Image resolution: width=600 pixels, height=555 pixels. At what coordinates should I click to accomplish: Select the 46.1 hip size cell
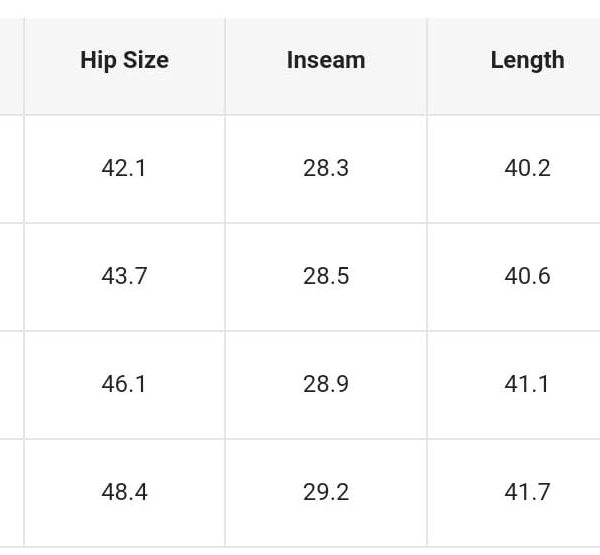pyautogui.click(x=124, y=384)
